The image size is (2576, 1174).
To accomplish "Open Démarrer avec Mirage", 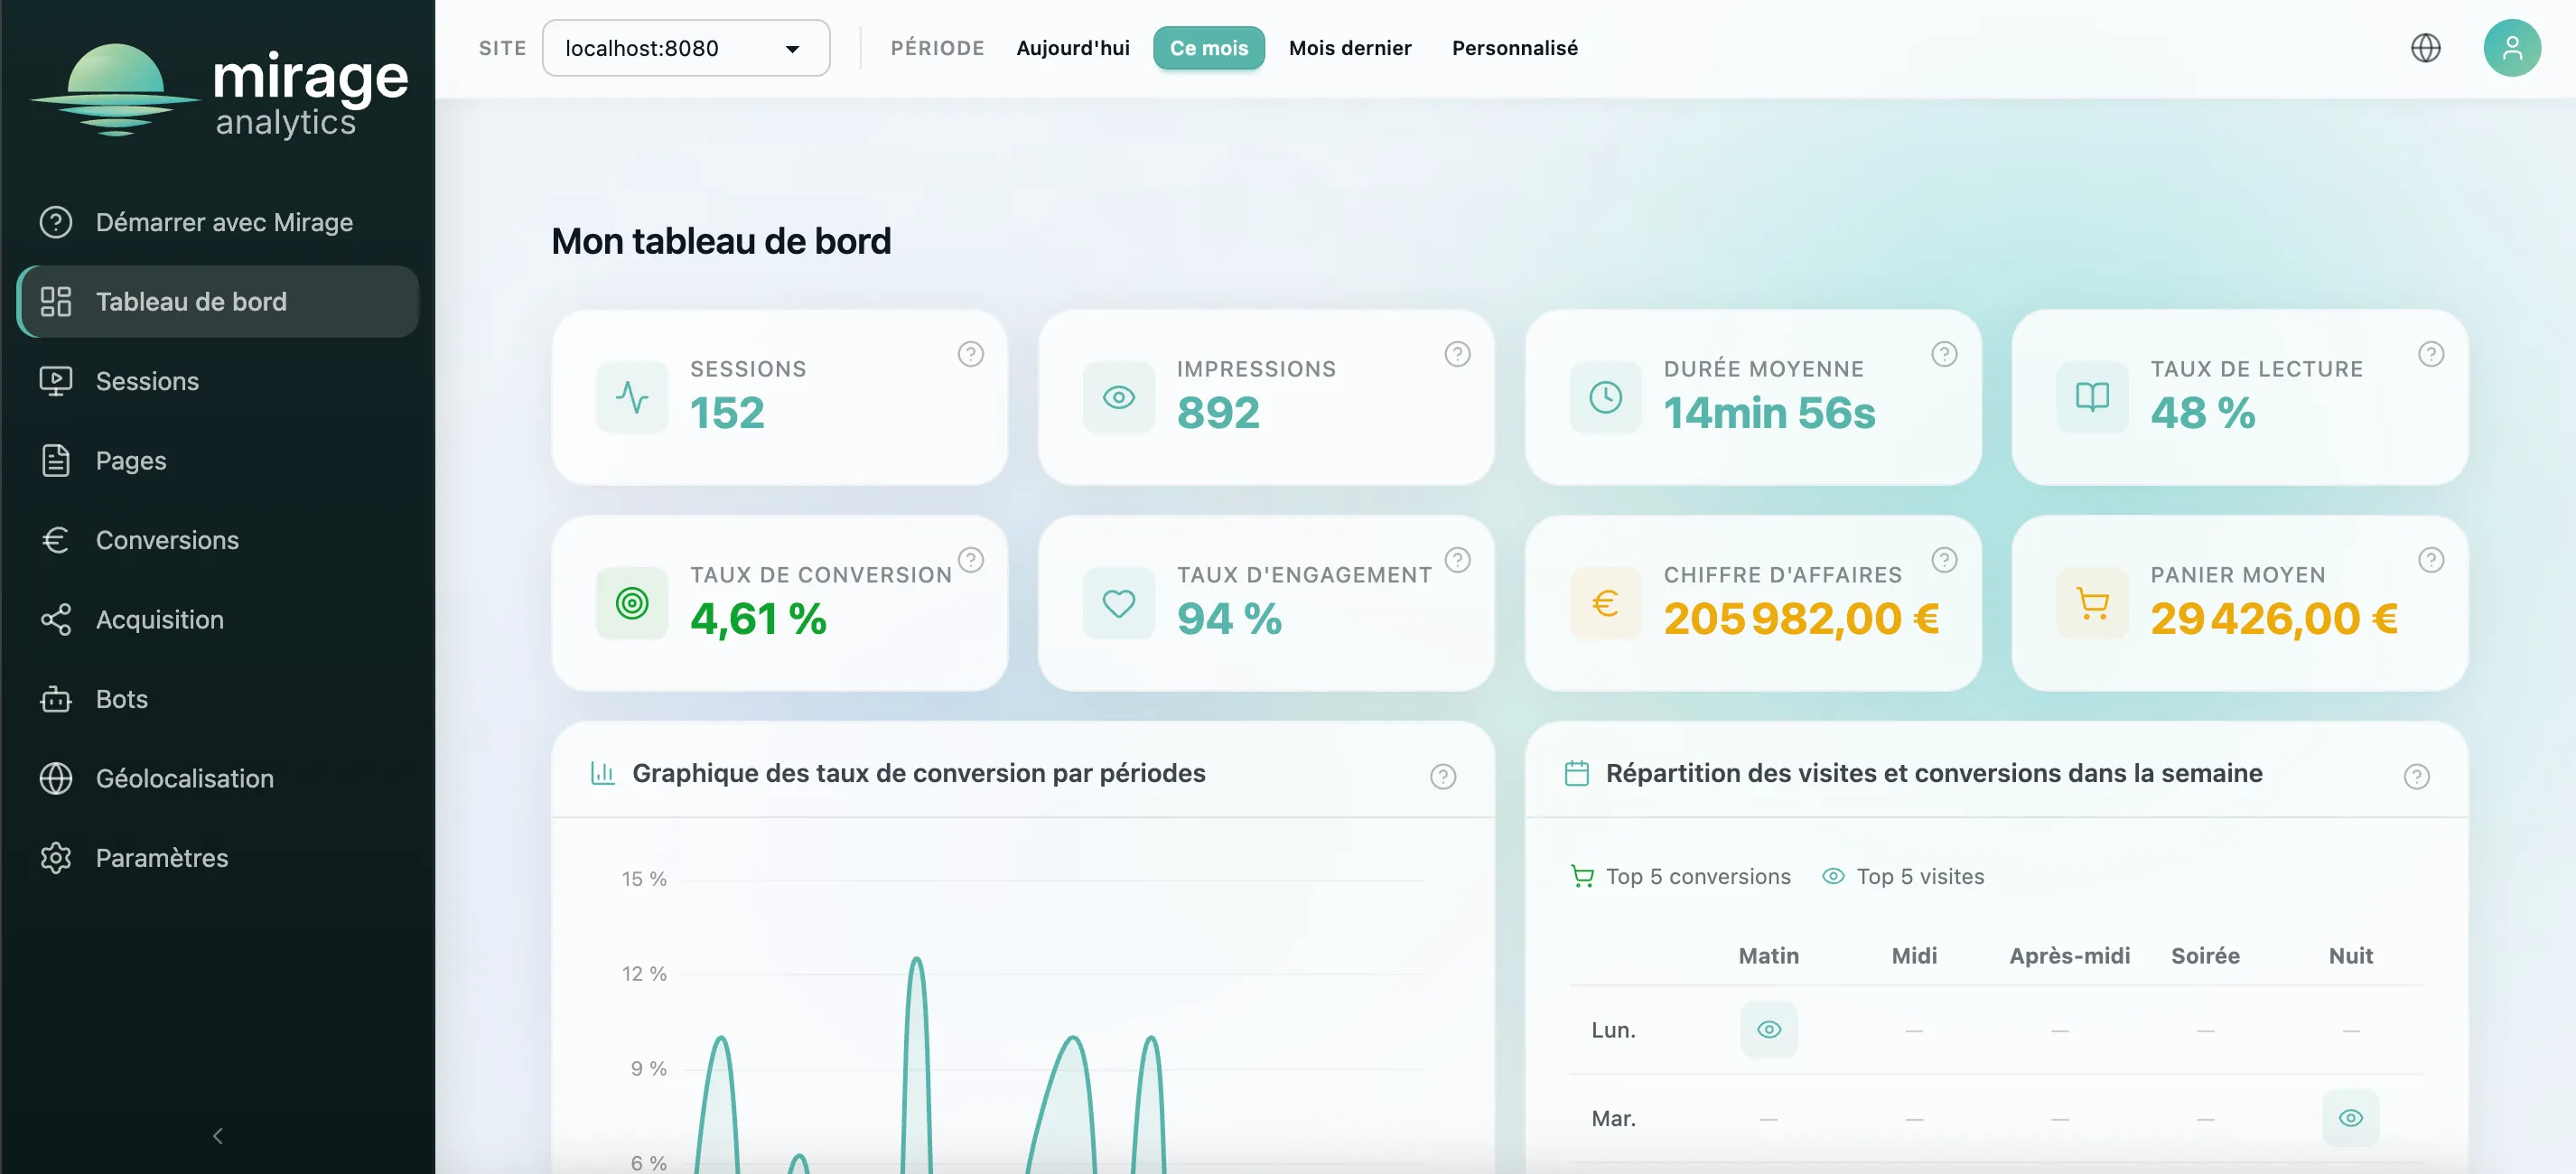I will click(x=224, y=222).
